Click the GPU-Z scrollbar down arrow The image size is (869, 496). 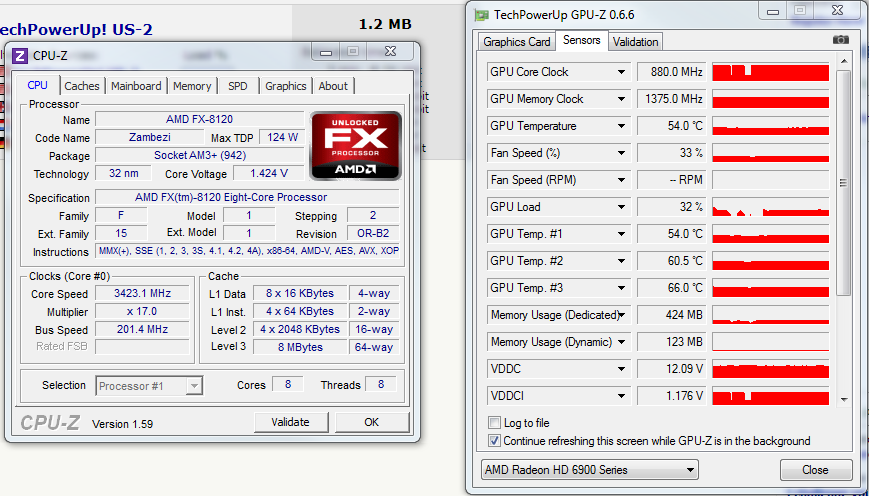pyautogui.click(x=844, y=400)
